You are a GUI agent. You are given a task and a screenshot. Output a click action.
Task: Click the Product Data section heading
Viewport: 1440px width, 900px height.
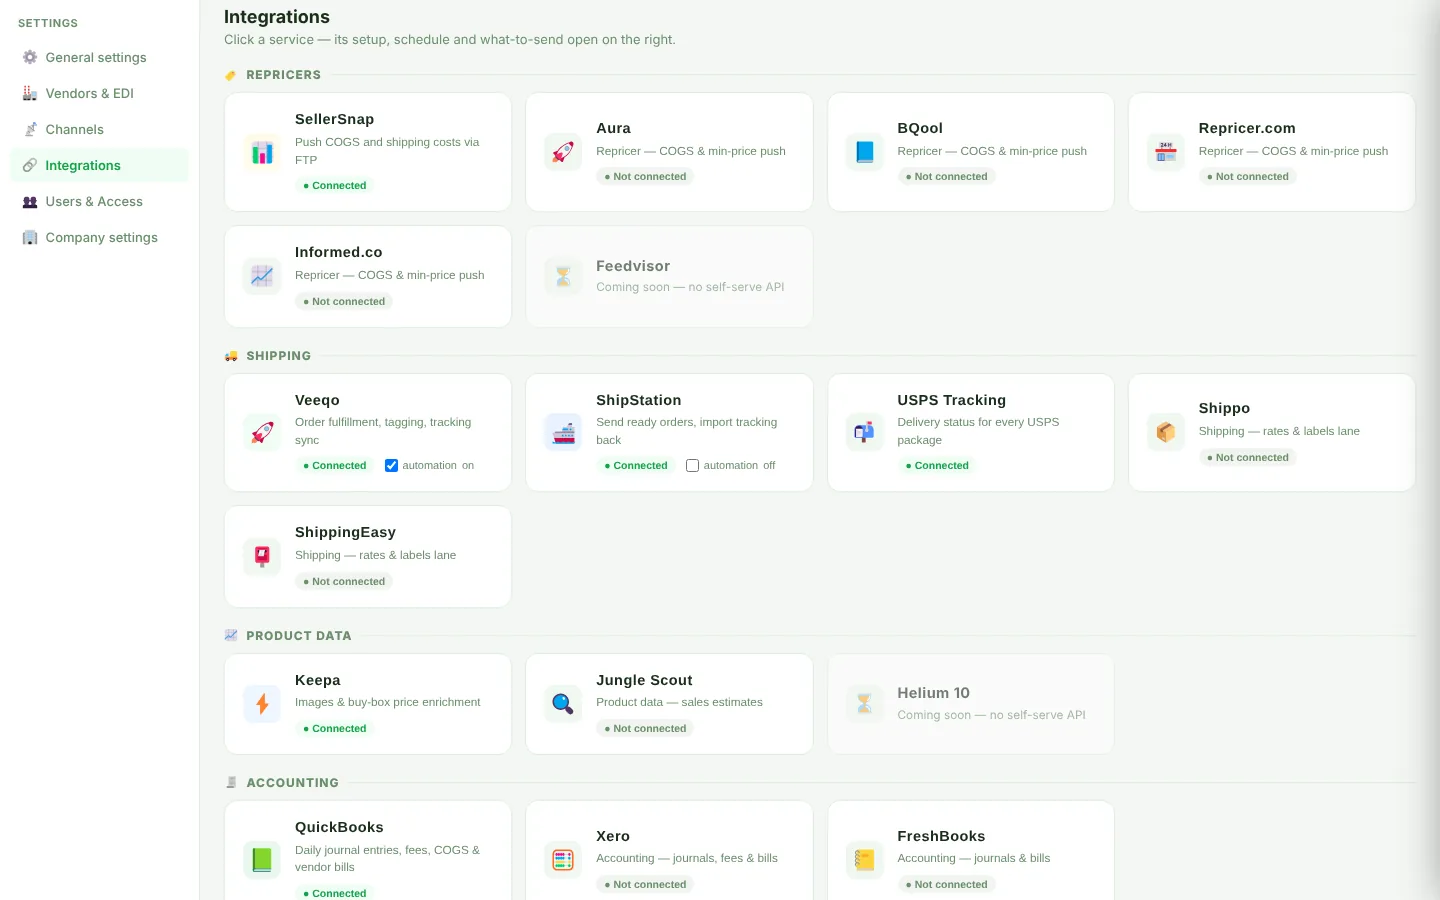point(298,636)
